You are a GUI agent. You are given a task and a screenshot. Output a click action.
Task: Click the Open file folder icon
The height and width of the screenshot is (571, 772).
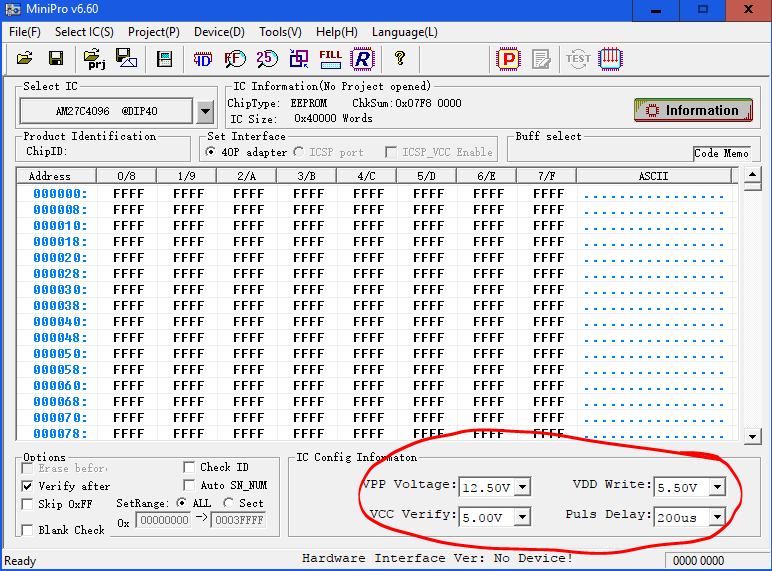(x=25, y=59)
